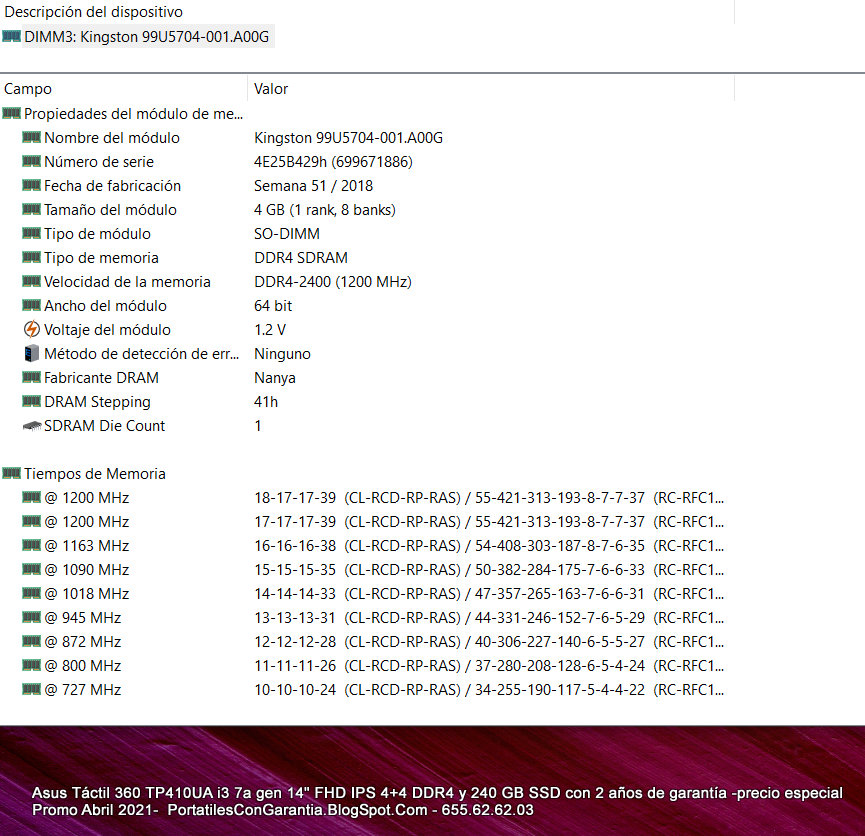Image resolution: width=865 pixels, height=836 pixels.
Task: Click the SDRAM Die Count chip icon
Action: pos(32,425)
